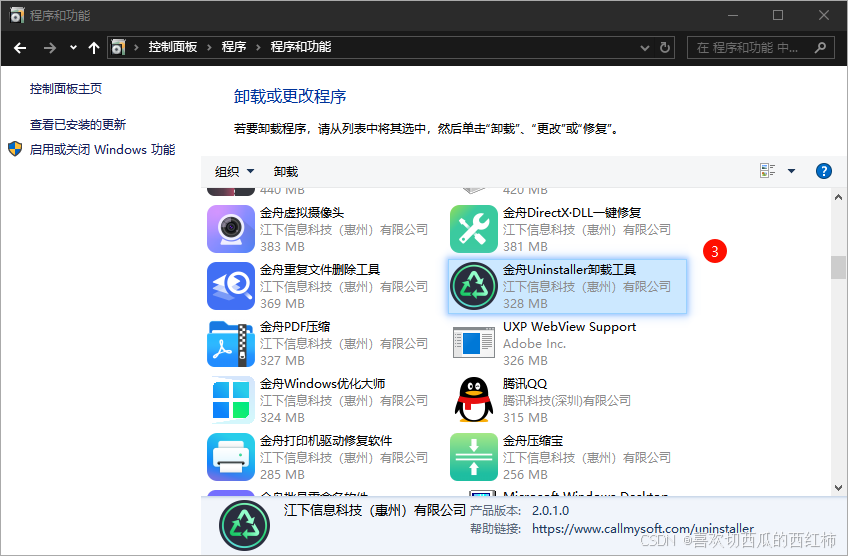Screen dimensions: 848x556
Task: Click the shield icon beside Windows 功能
Action: (15, 149)
